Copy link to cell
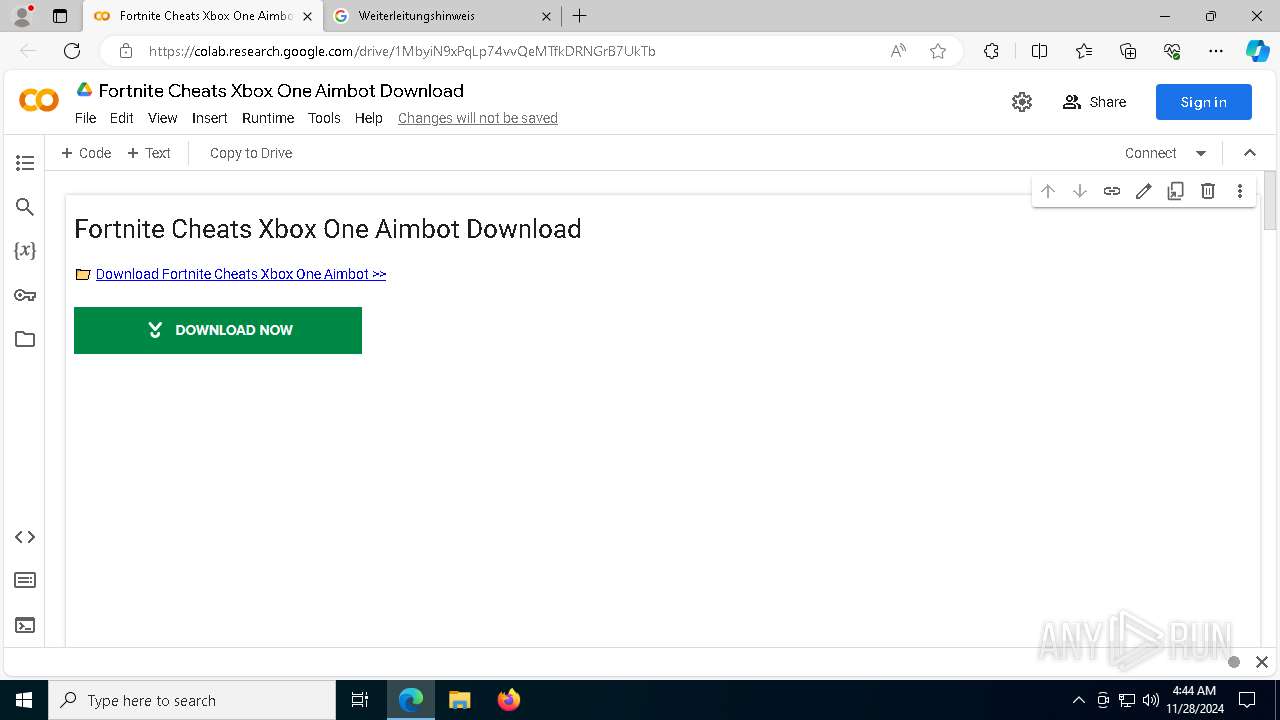The image size is (1280, 720). click(x=1112, y=191)
